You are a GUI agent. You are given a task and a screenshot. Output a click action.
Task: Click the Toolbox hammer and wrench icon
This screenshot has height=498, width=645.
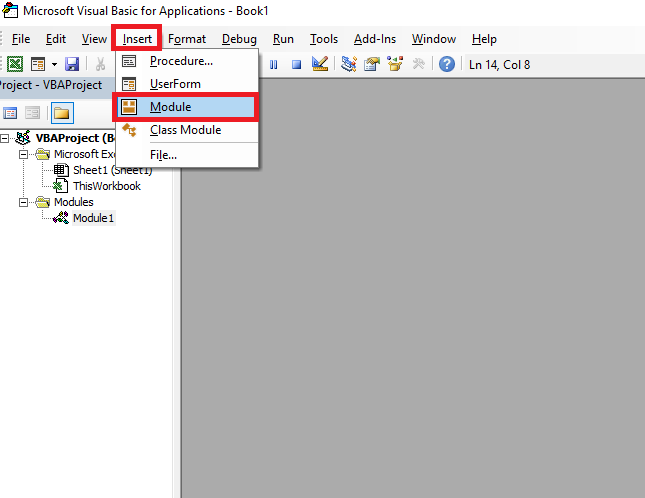(418, 64)
